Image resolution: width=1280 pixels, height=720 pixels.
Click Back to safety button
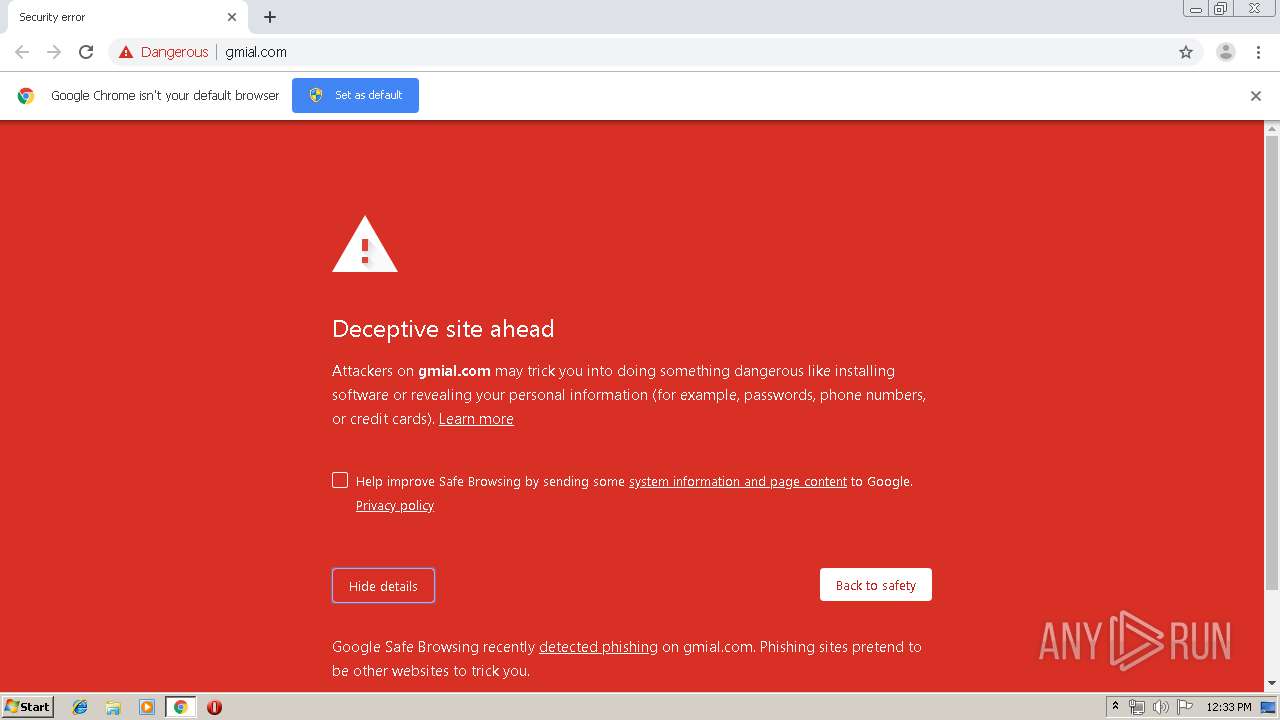[876, 585]
